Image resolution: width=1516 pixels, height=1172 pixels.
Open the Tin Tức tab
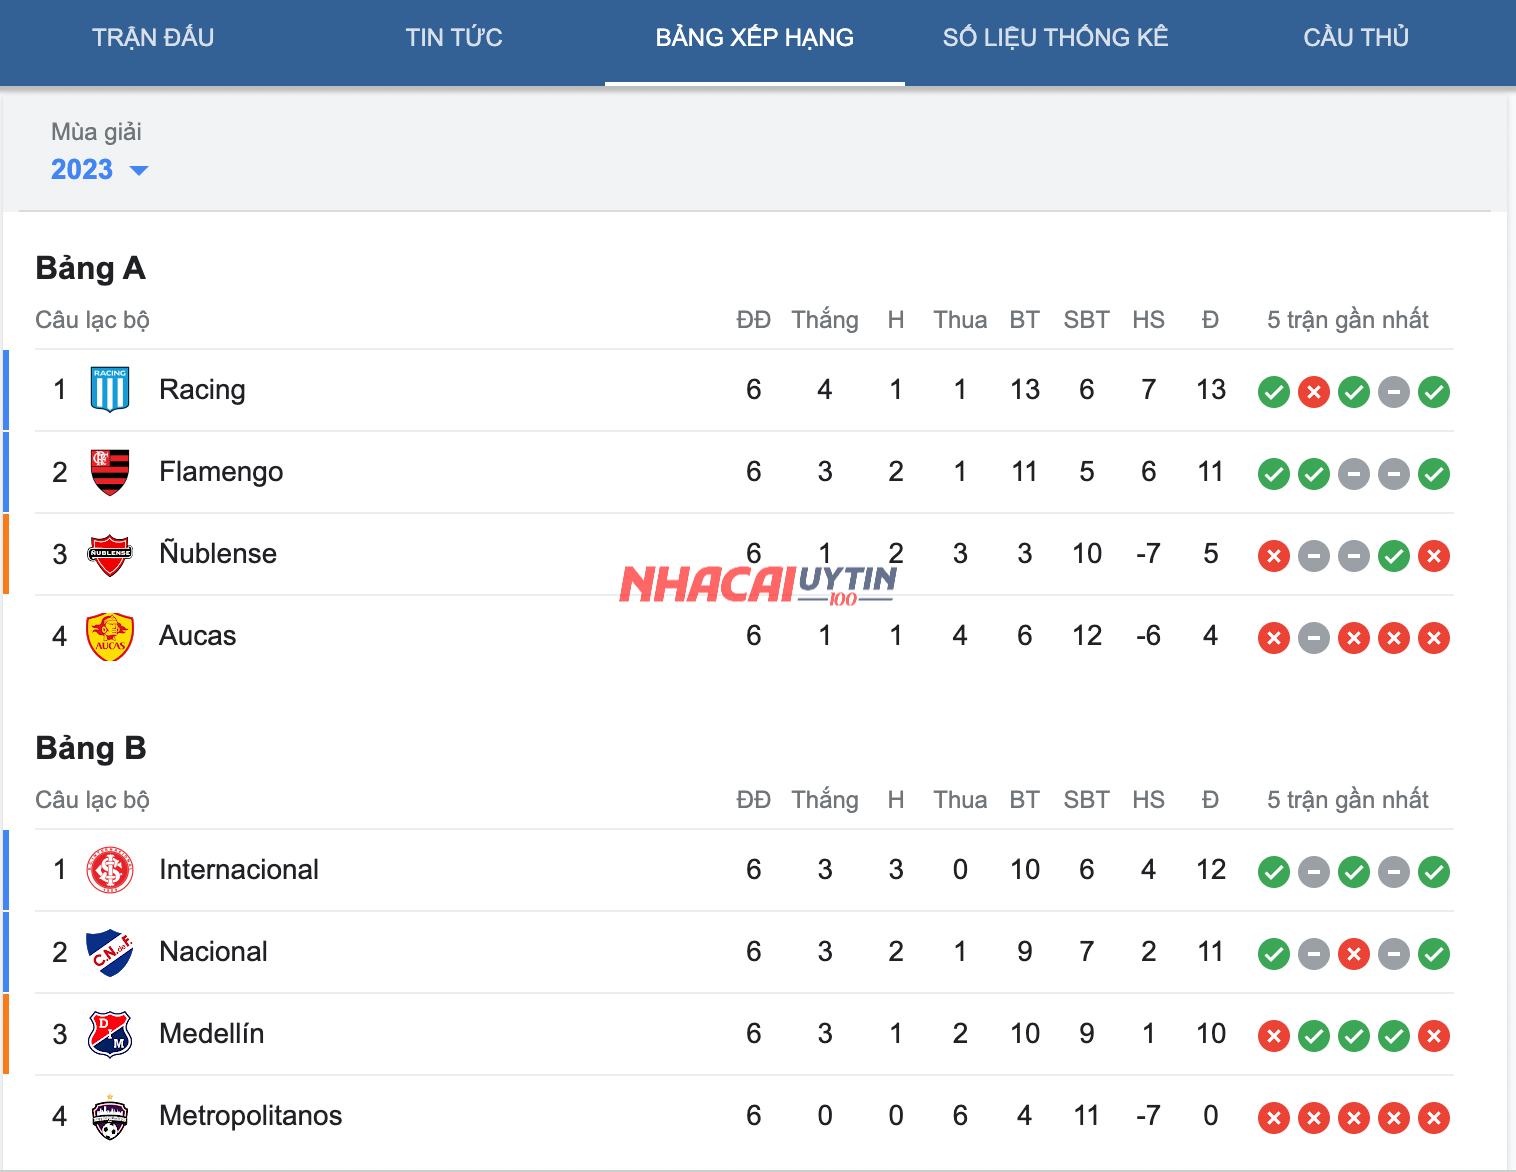[453, 38]
